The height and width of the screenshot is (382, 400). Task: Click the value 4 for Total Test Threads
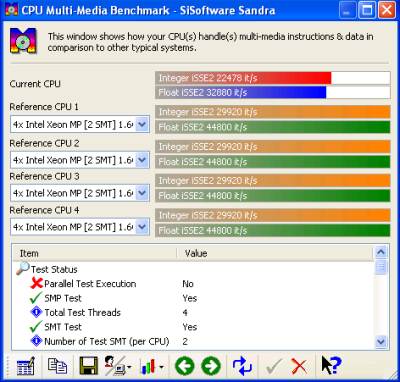[x=185, y=312]
